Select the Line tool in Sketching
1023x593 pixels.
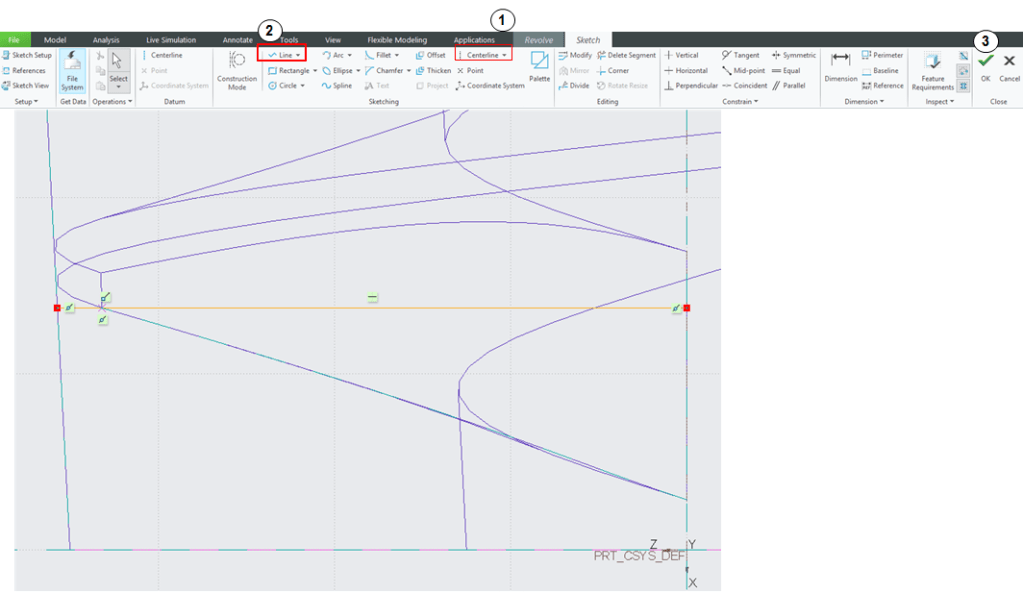280,55
